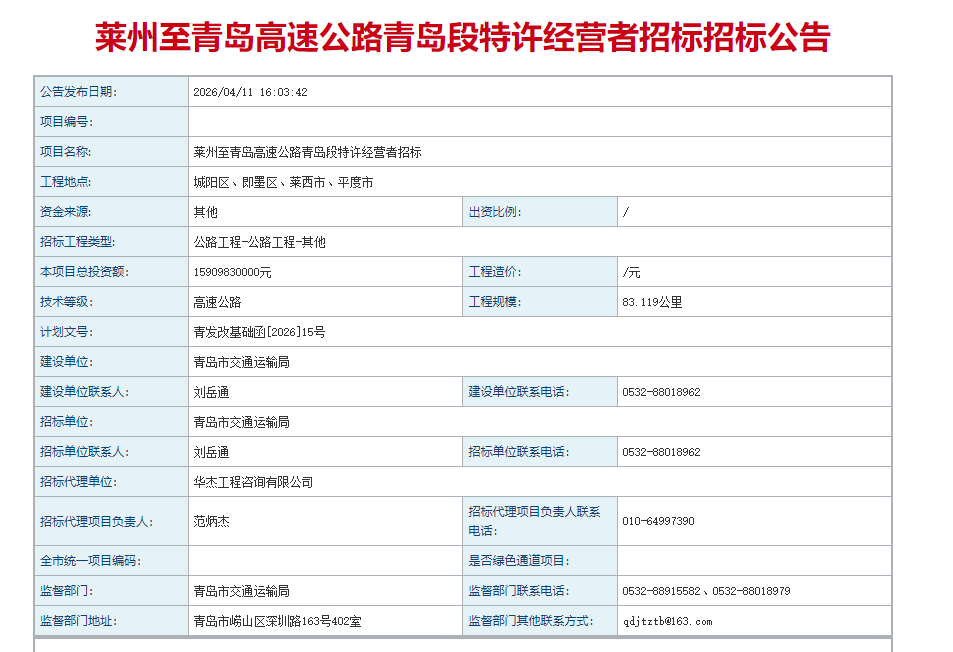Click the total investment amount 15909830000元
Image resolution: width=953 pixels, height=652 pixels.
tap(232, 272)
